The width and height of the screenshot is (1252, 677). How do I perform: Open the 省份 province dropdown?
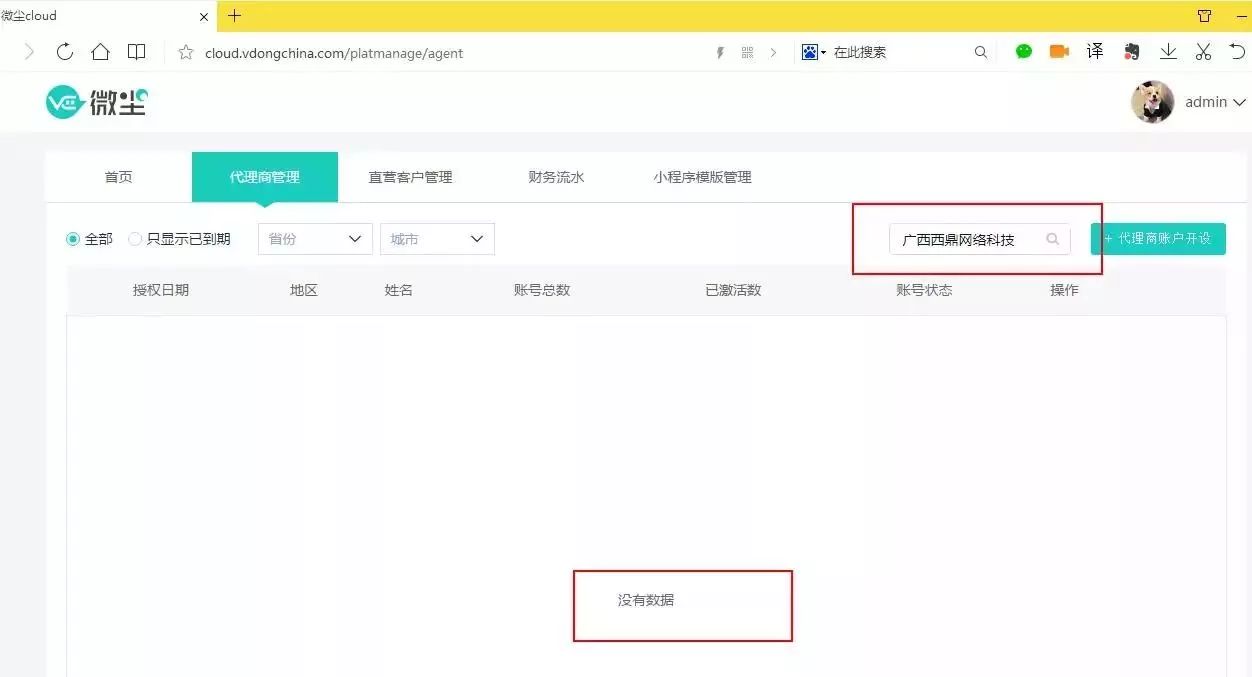pos(315,239)
